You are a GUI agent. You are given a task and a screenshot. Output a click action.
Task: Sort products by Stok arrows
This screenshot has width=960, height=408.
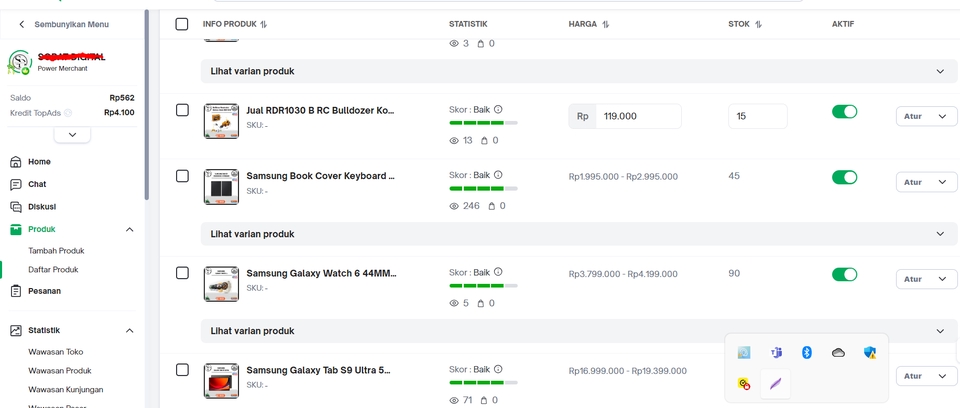click(759, 25)
